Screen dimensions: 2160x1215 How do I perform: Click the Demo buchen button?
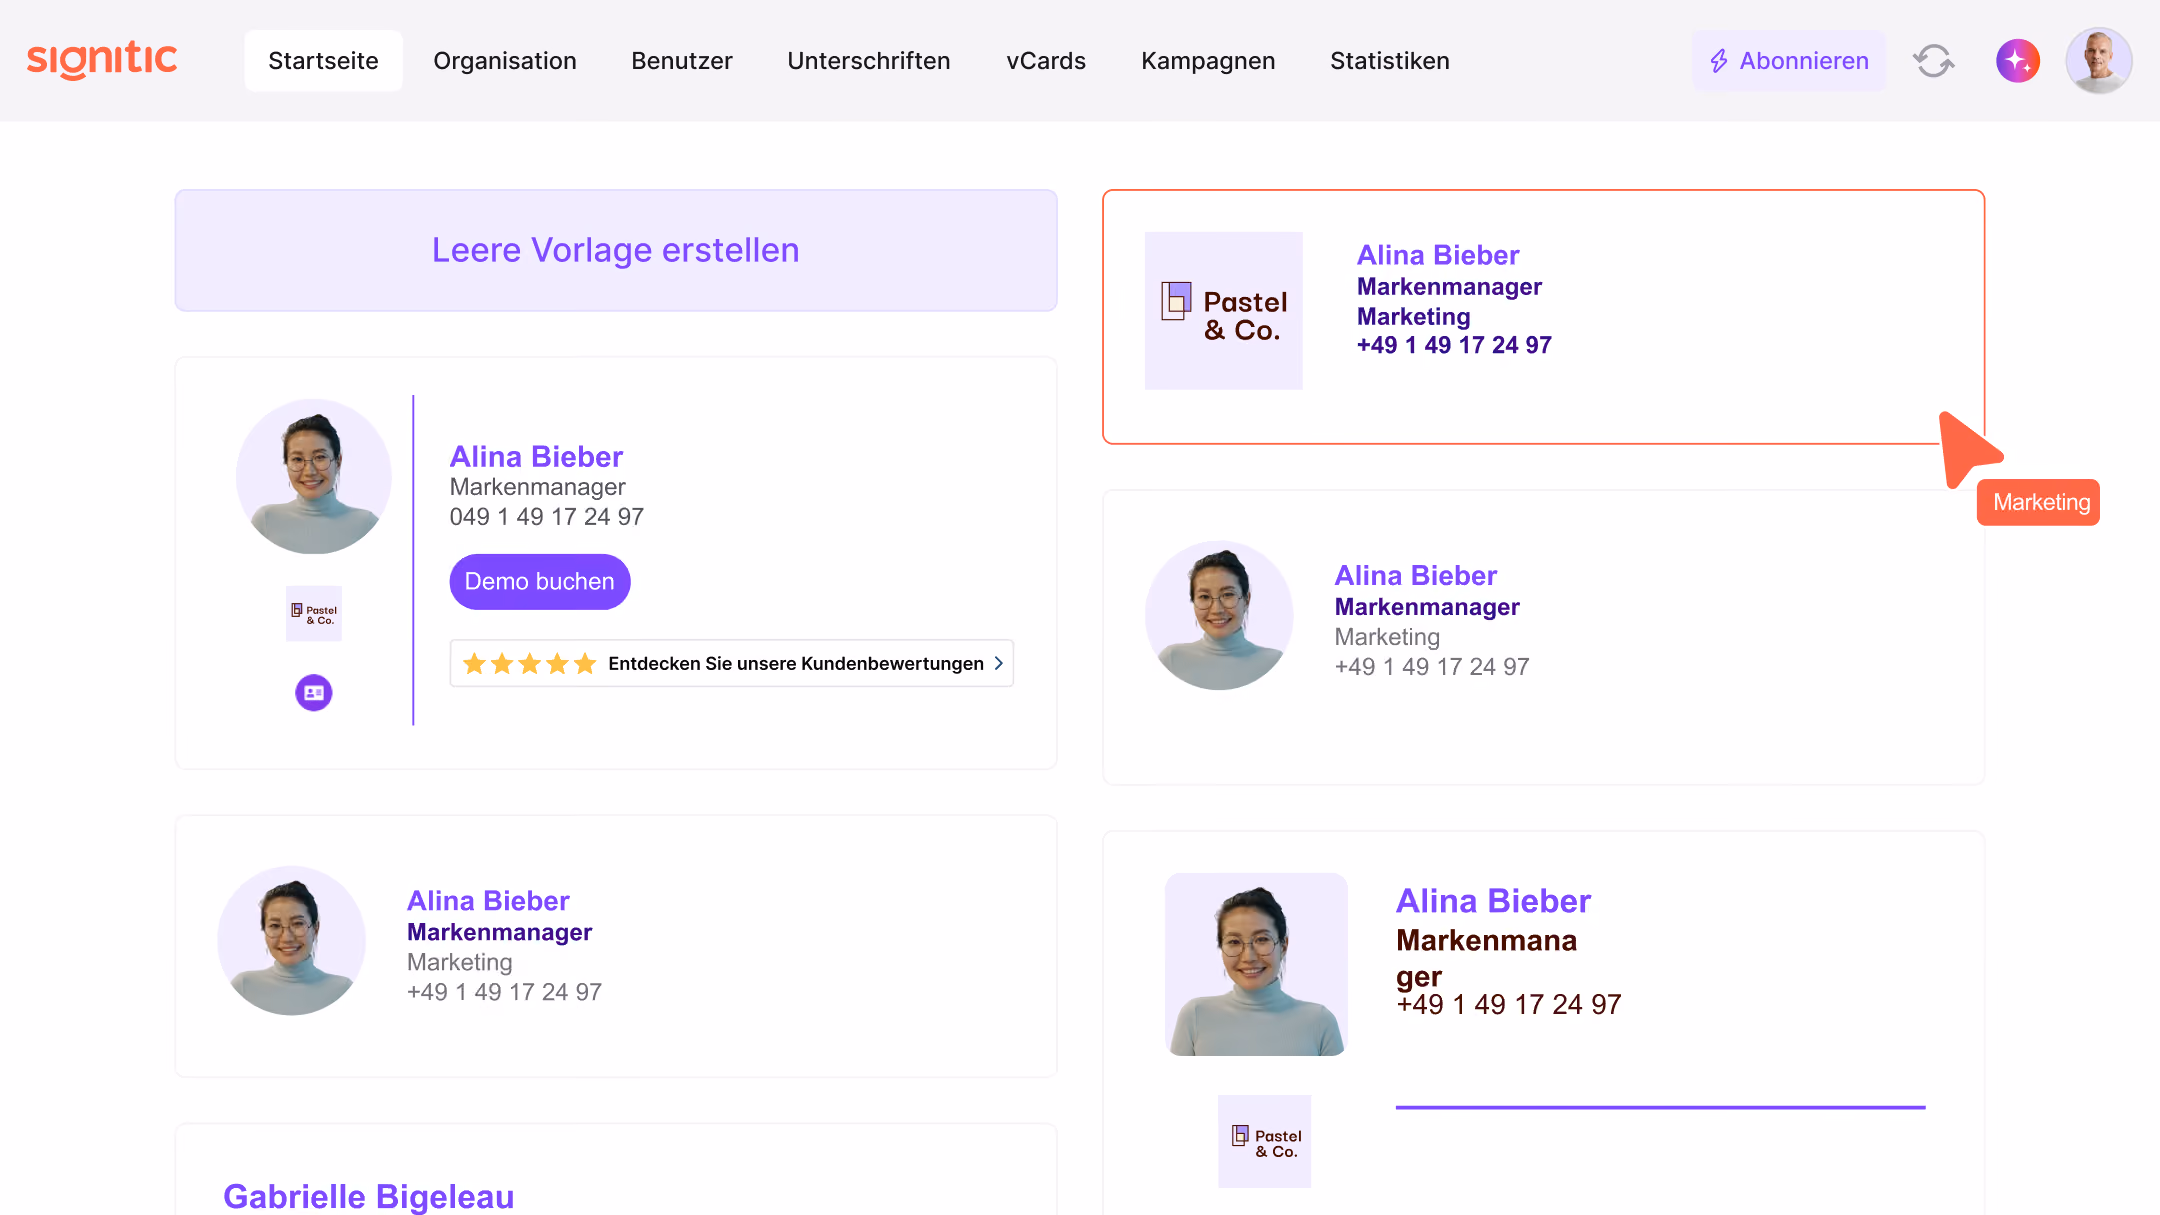(x=540, y=582)
